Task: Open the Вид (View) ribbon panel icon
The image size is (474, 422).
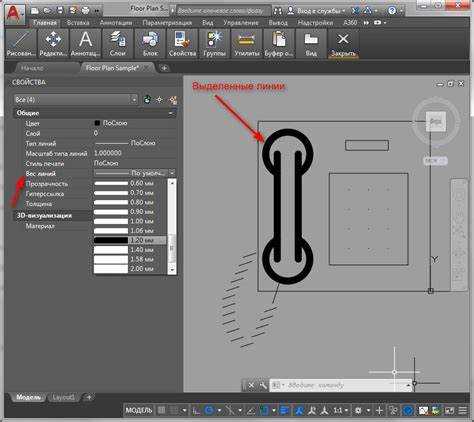Action: click(x=311, y=43)
